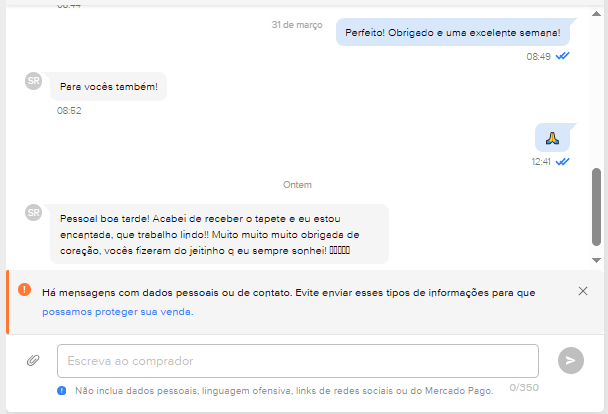
Task: Focus the 'Escreva ao comprador' message field
Action: 298,361
